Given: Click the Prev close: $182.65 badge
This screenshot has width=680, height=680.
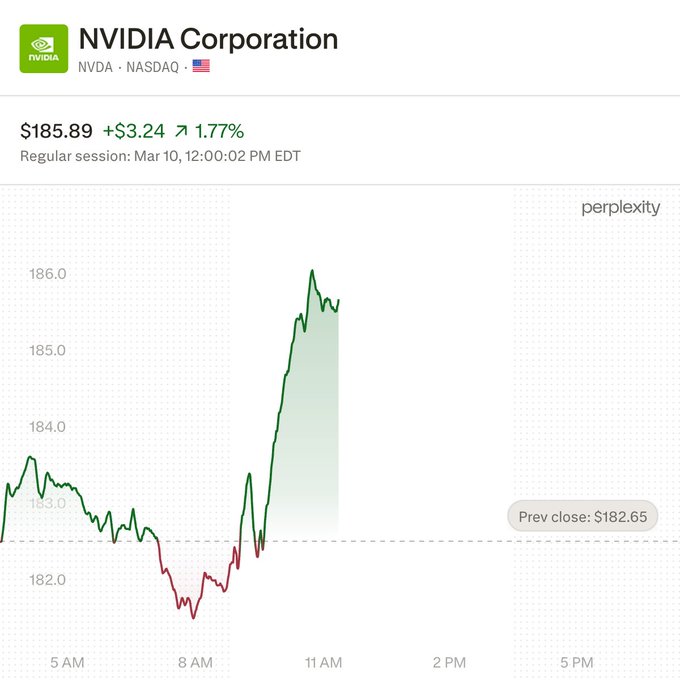Looking at the screenshot, I should click(583, 517).
